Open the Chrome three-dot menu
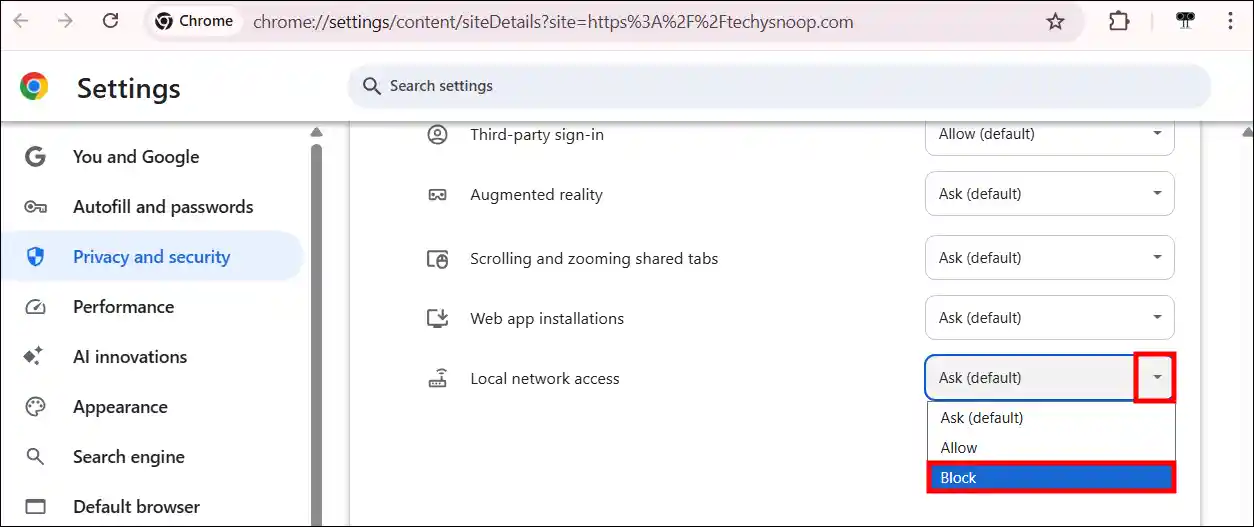Image resolution: width=1254 pixels, height=527 pixels. click(x=1232, y=21)
